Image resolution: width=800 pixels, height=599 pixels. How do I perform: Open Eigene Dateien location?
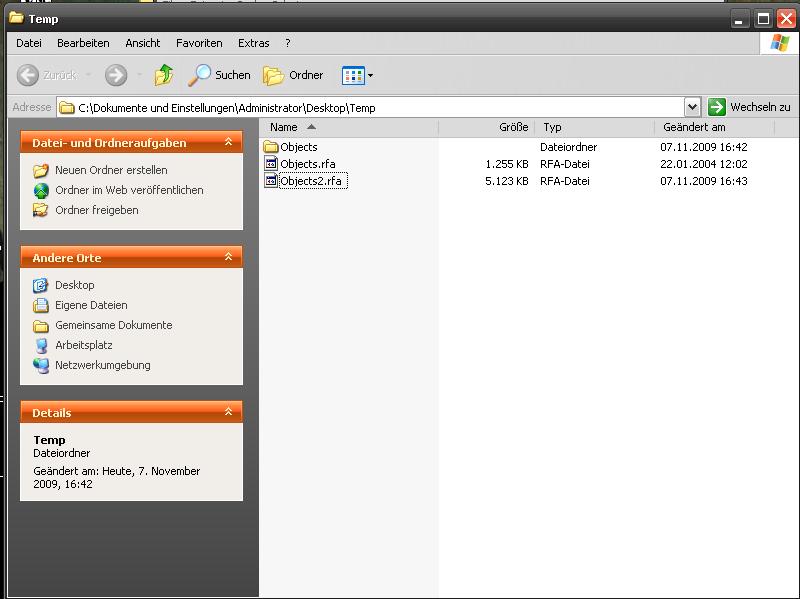point(91,305)
